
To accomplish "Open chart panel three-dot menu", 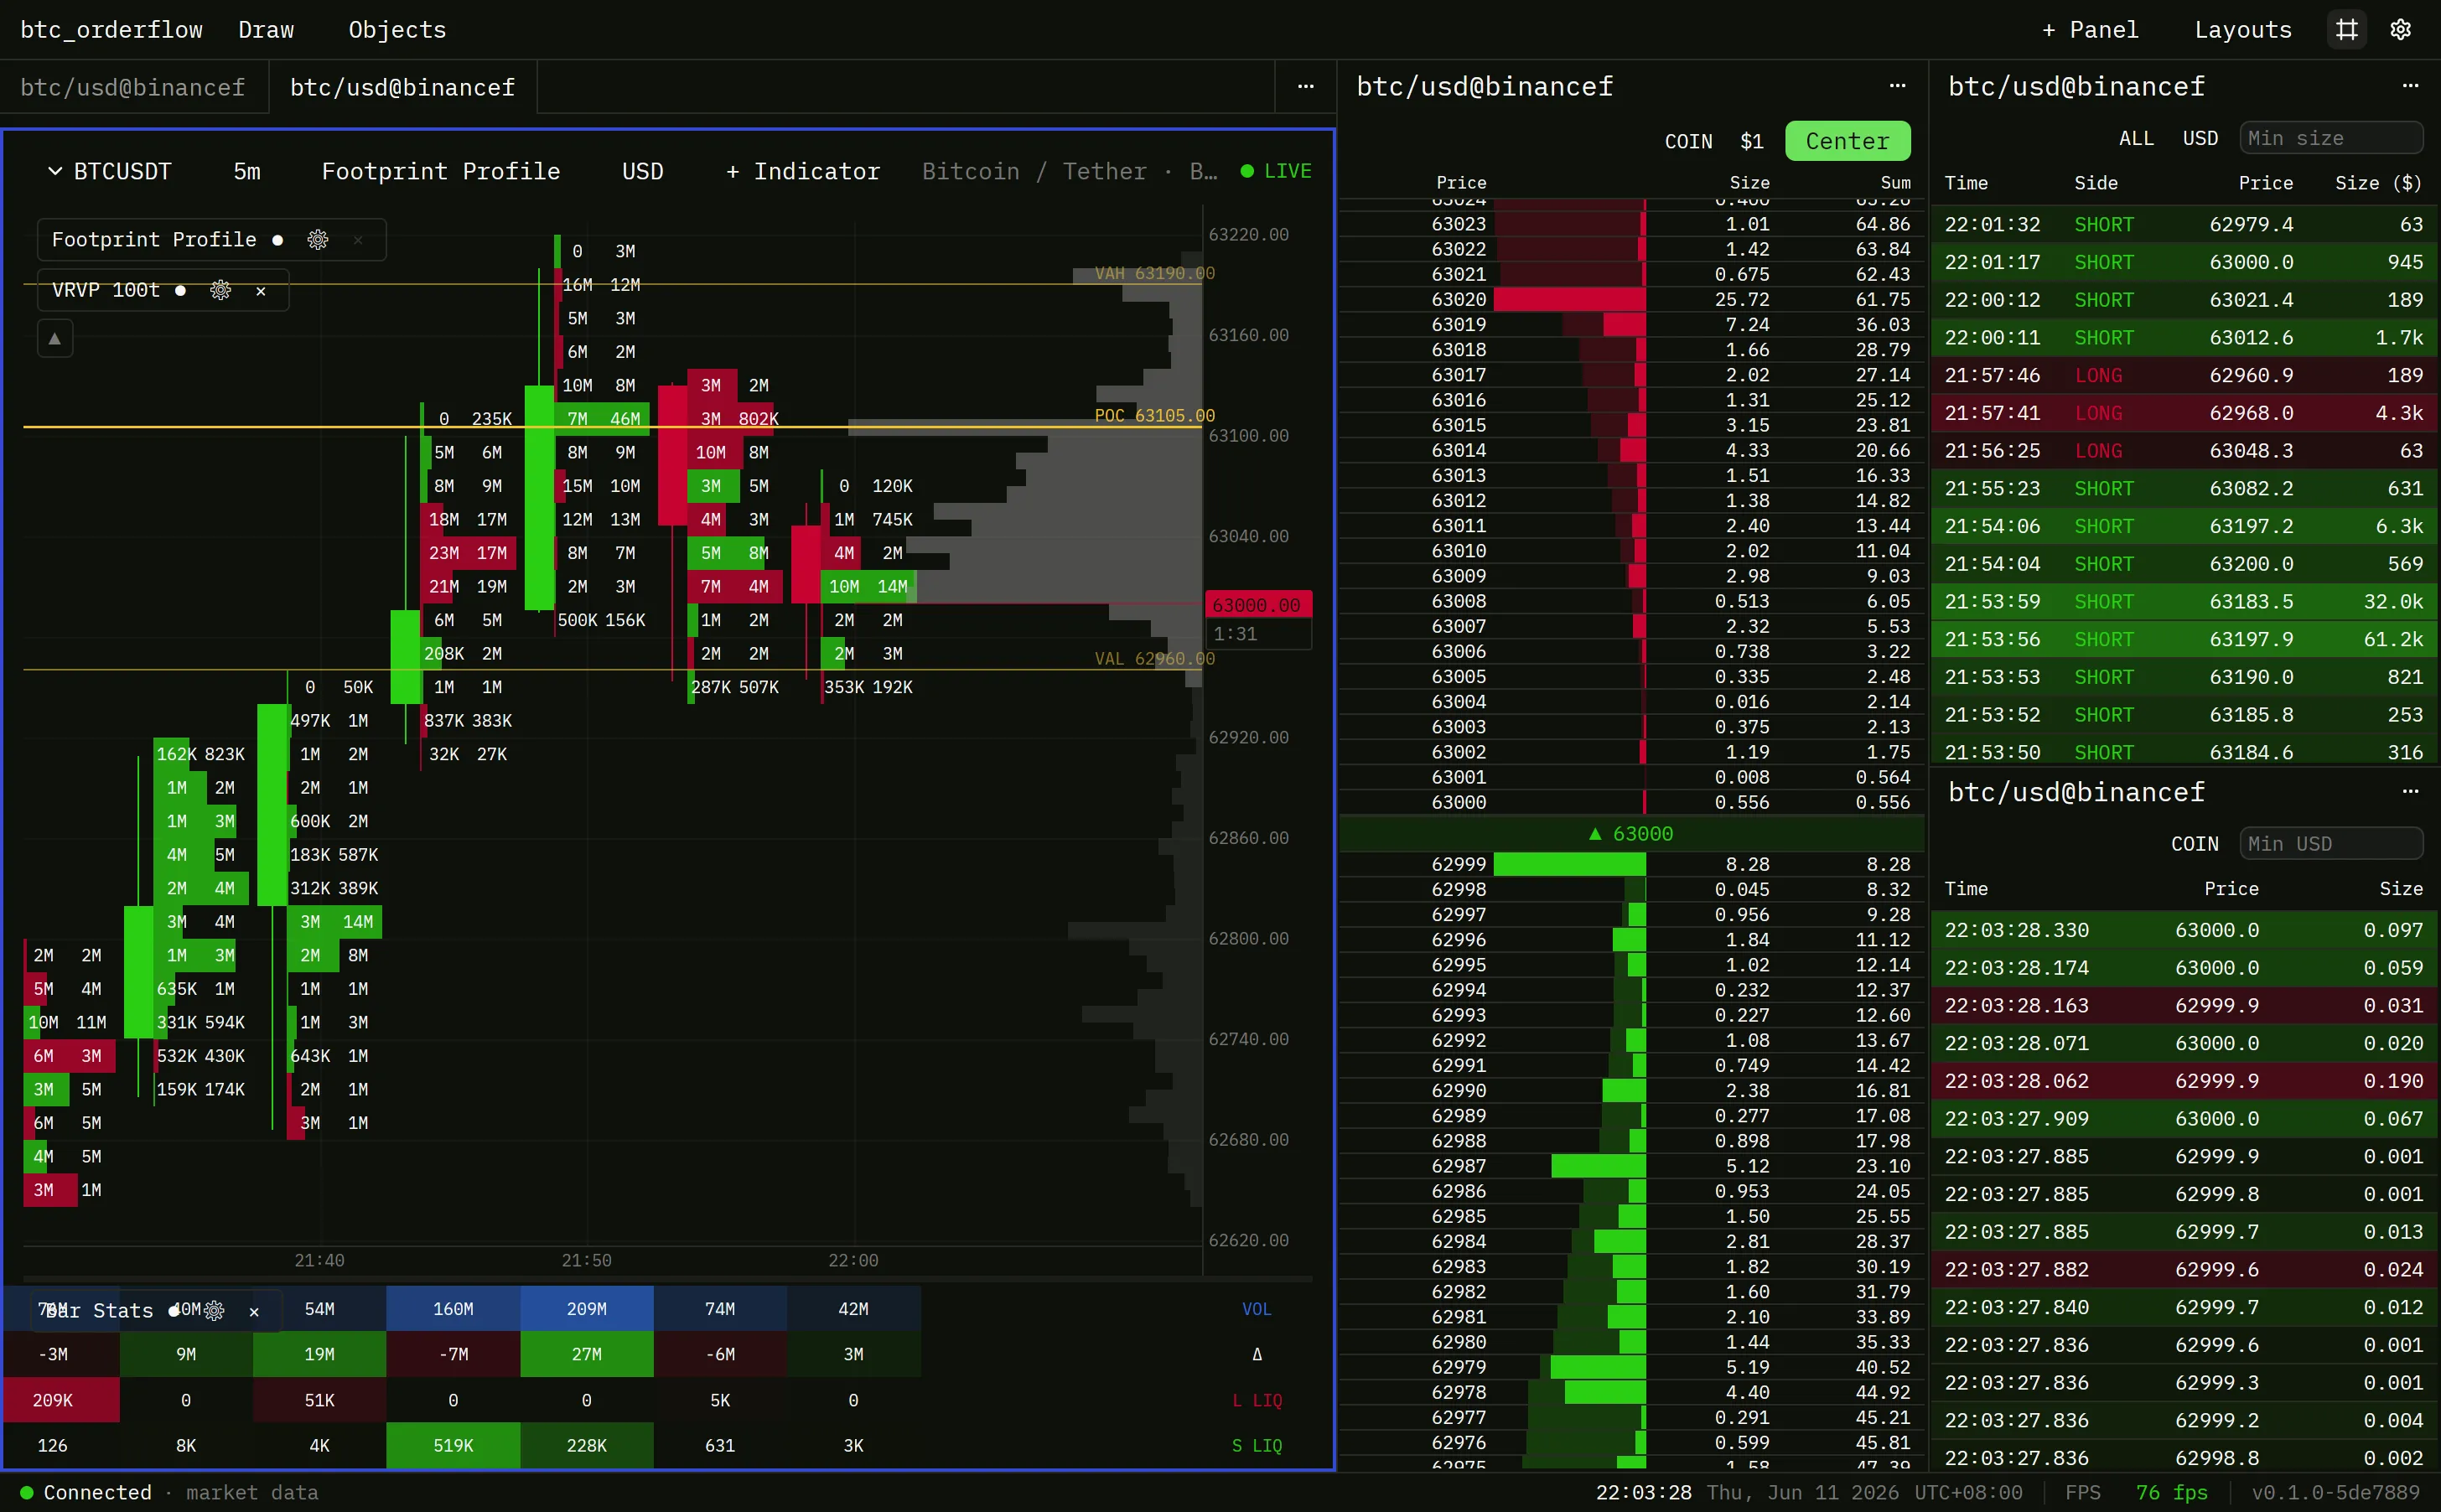I will click(1305, 87).
